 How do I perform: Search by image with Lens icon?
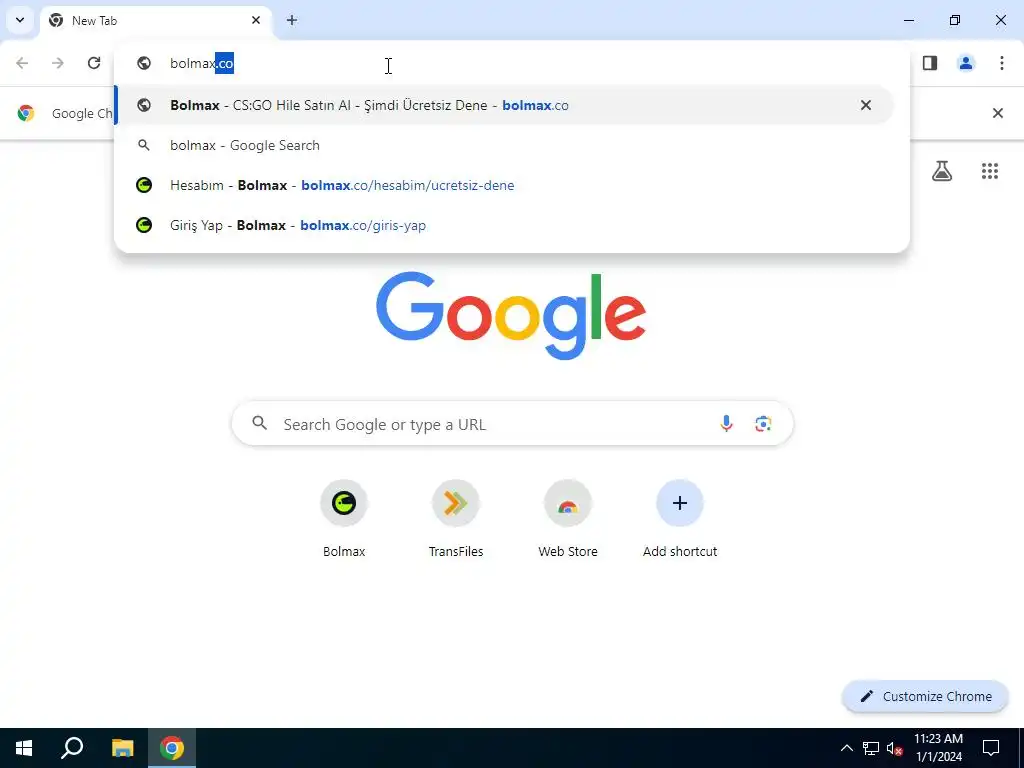coord(763,424)
